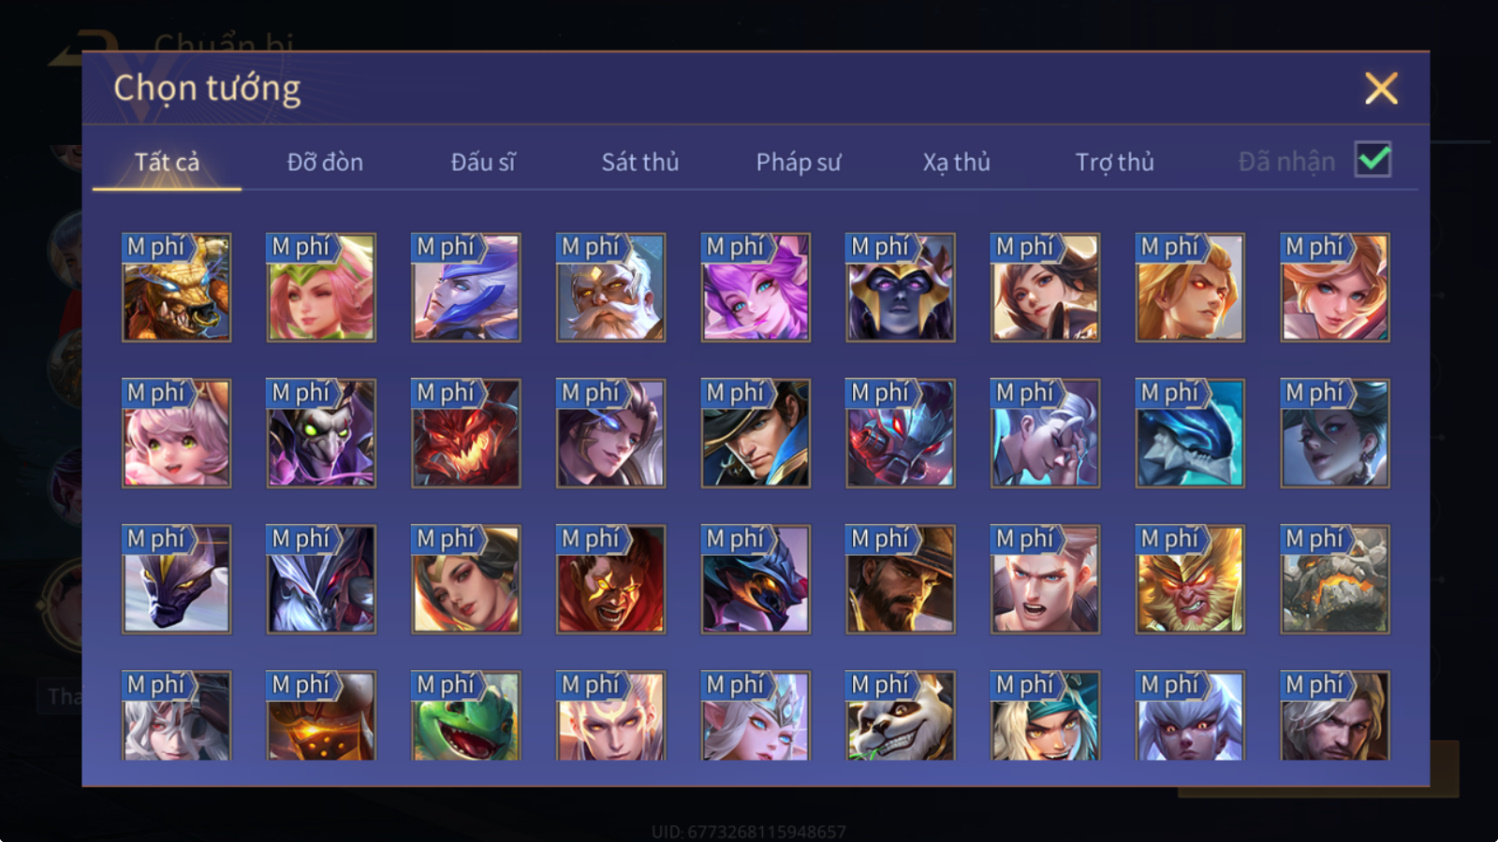Open the Đấu sĩ tab

[x=483, y=162]
